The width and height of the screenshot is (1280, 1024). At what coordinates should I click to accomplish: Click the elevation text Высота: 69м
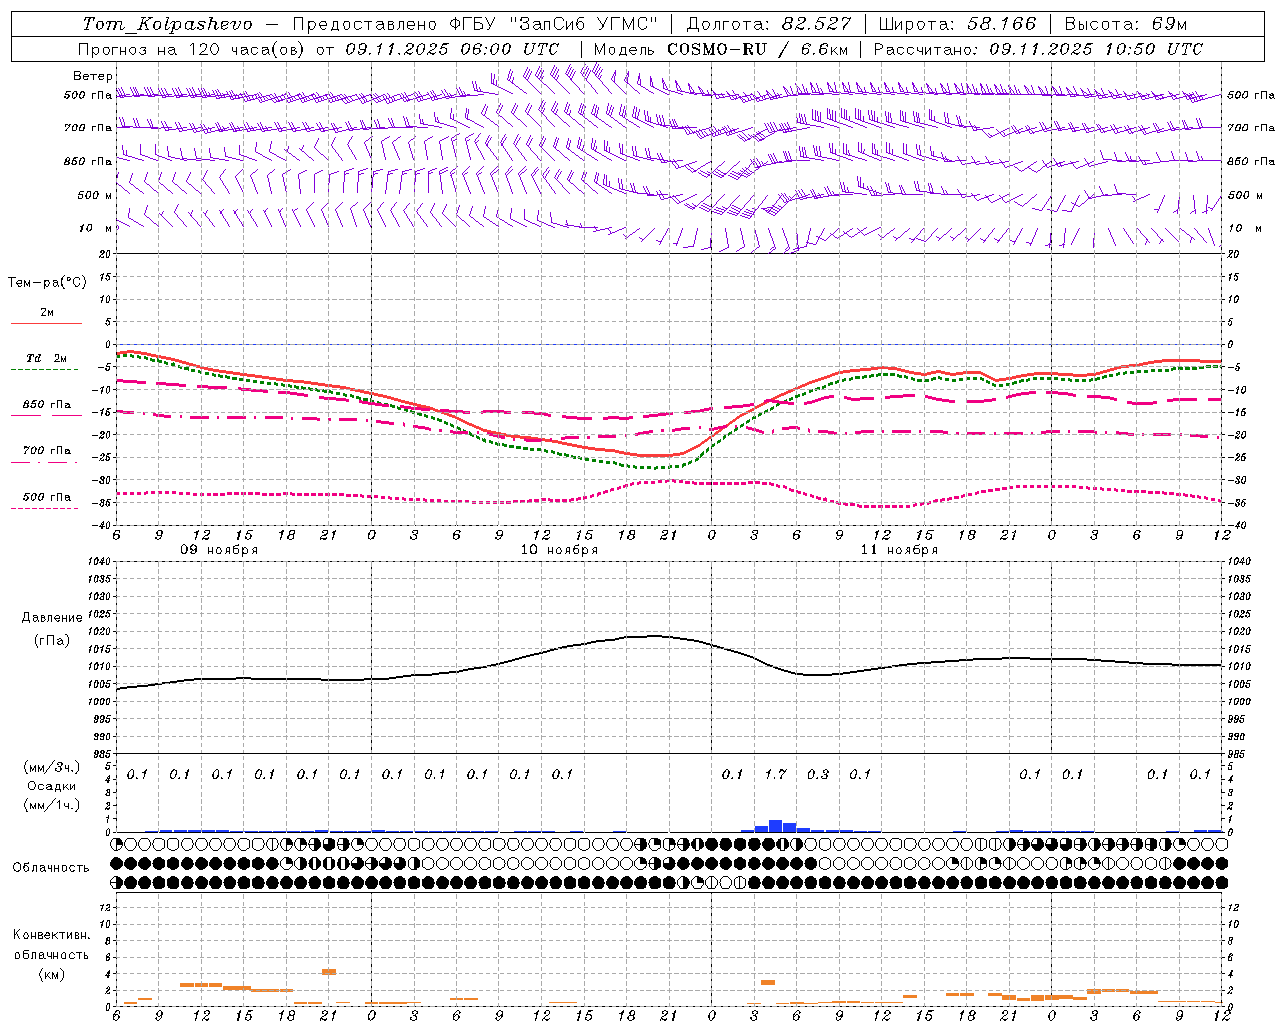1126,24
